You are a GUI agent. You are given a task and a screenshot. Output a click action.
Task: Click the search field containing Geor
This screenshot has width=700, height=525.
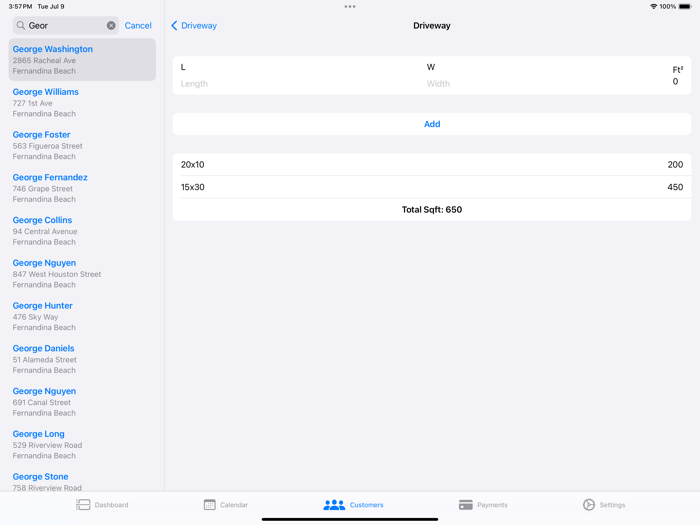coord(66,25)
